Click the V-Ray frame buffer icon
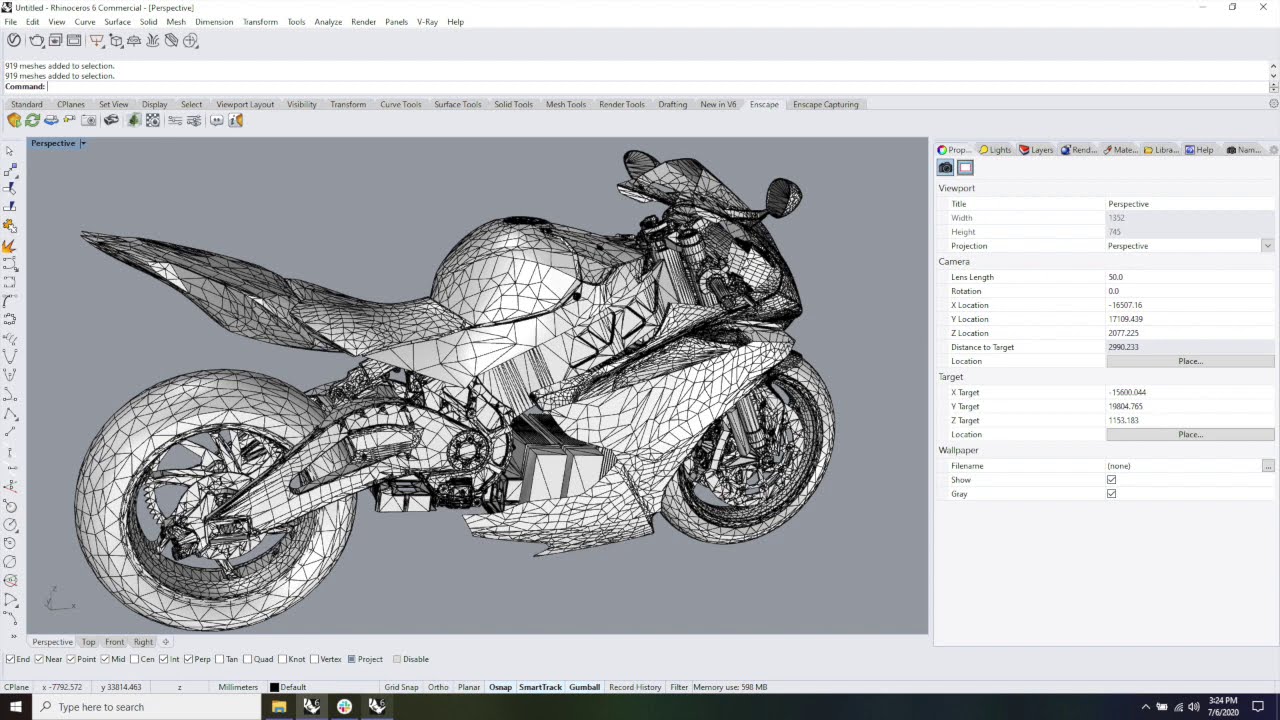The width and height of the screenshot is (1280, 720). 74,40
